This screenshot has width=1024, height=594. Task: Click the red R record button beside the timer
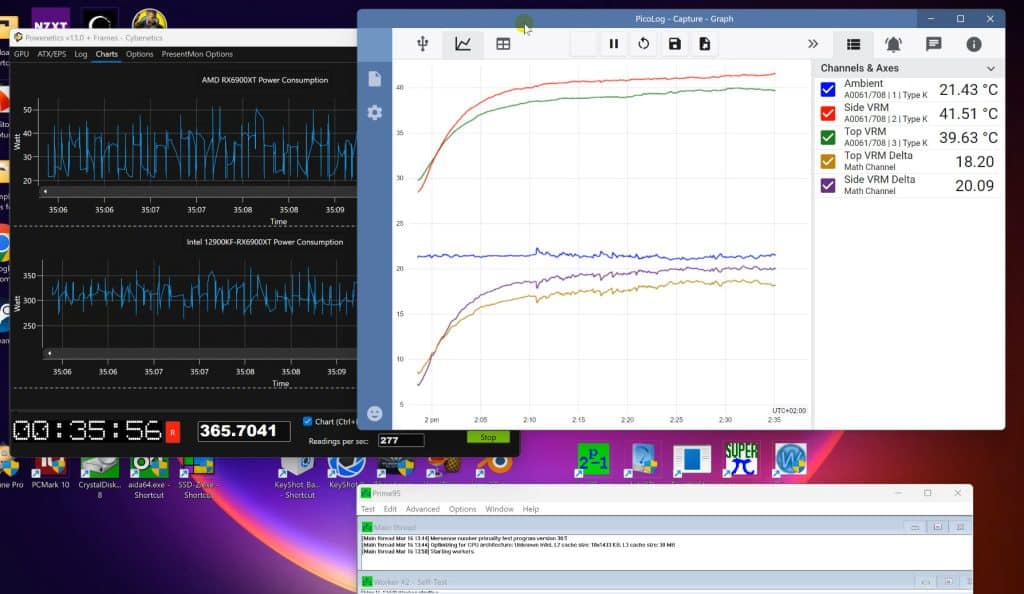172,431
